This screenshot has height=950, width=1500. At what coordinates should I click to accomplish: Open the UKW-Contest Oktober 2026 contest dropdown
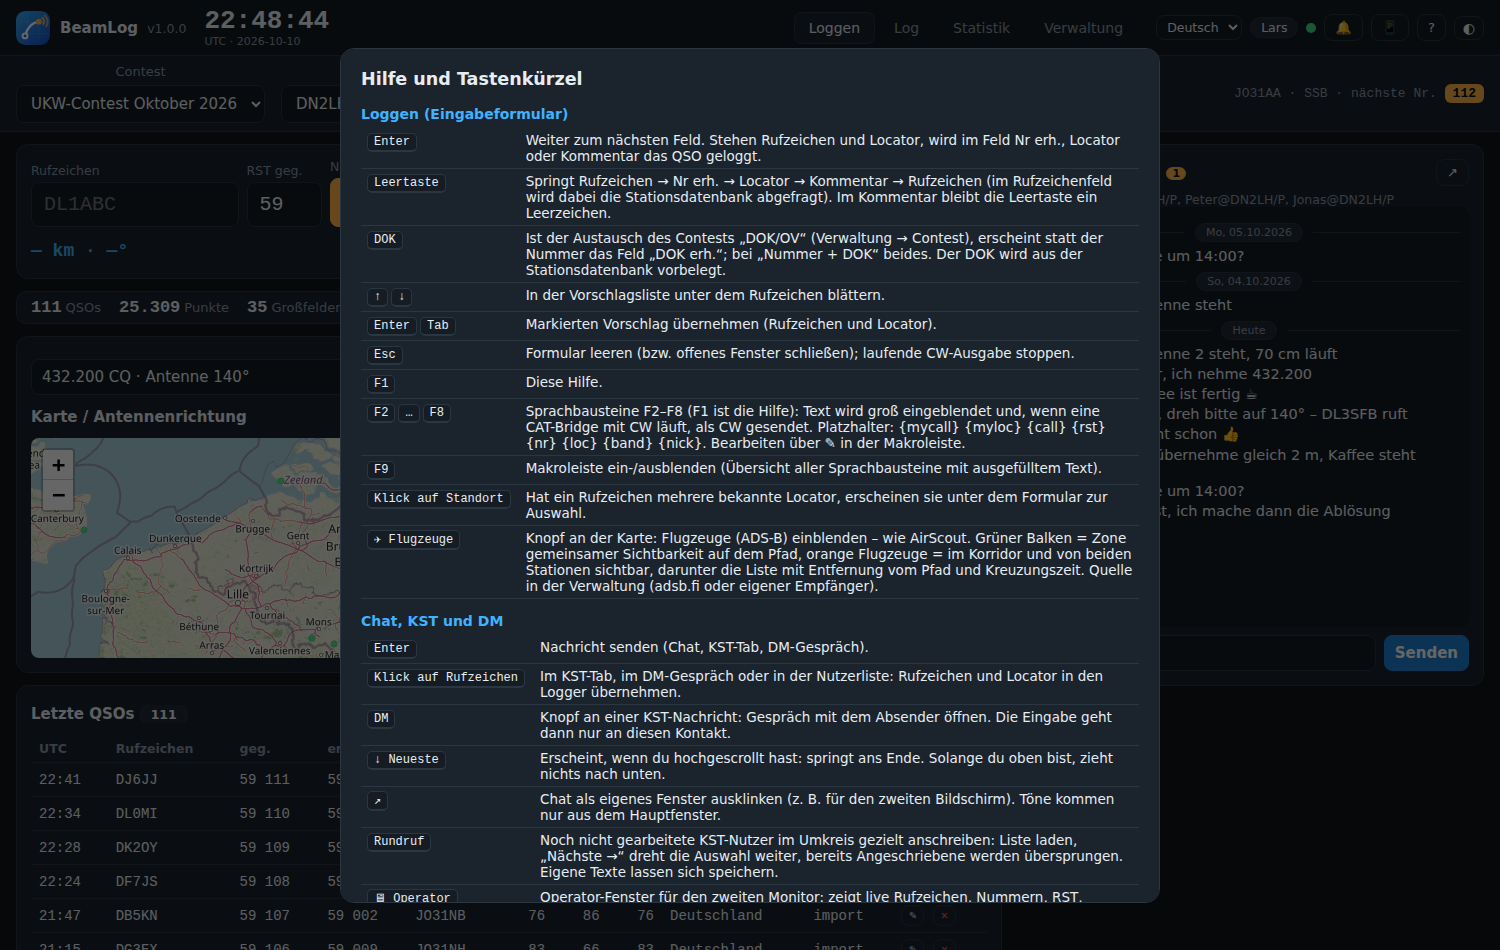coord(141,104)
